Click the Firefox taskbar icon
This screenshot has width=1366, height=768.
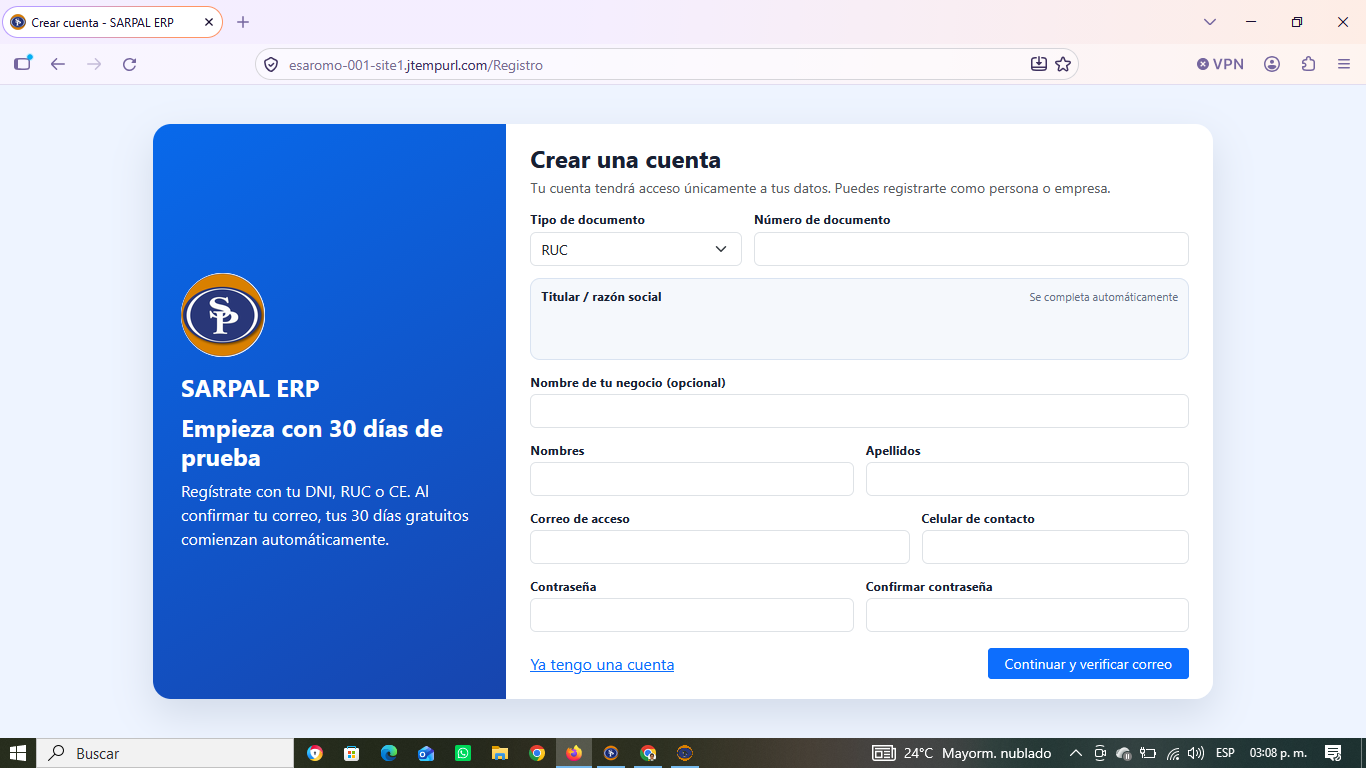point(574,753)
